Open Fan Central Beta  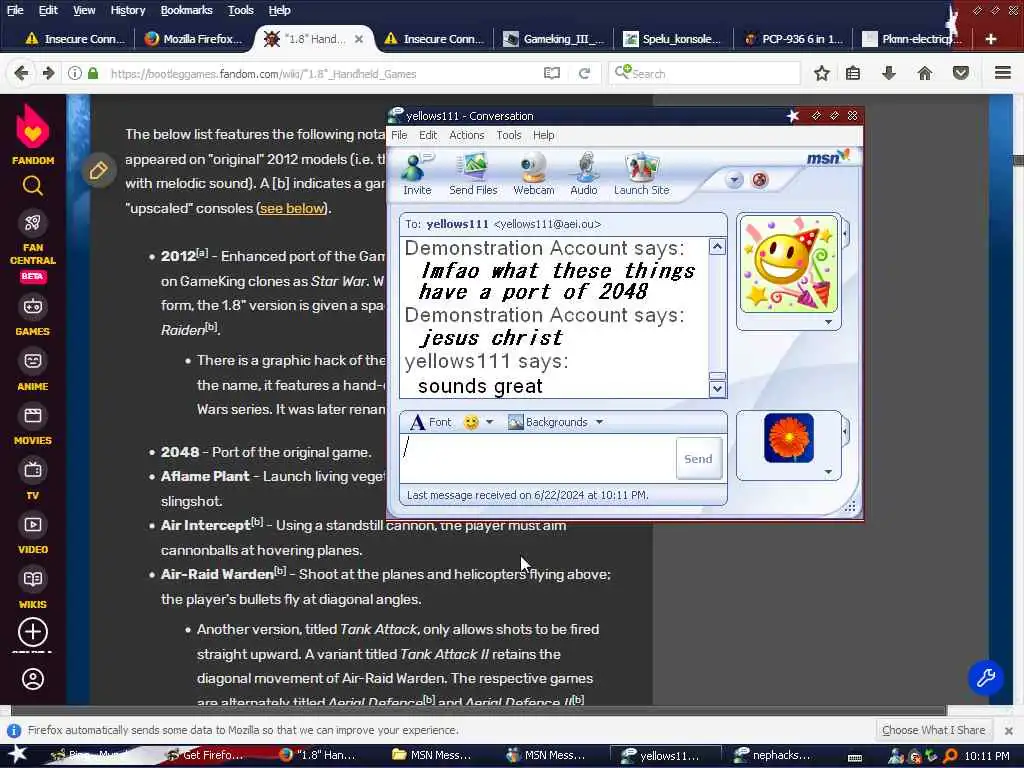pos(33,247)
